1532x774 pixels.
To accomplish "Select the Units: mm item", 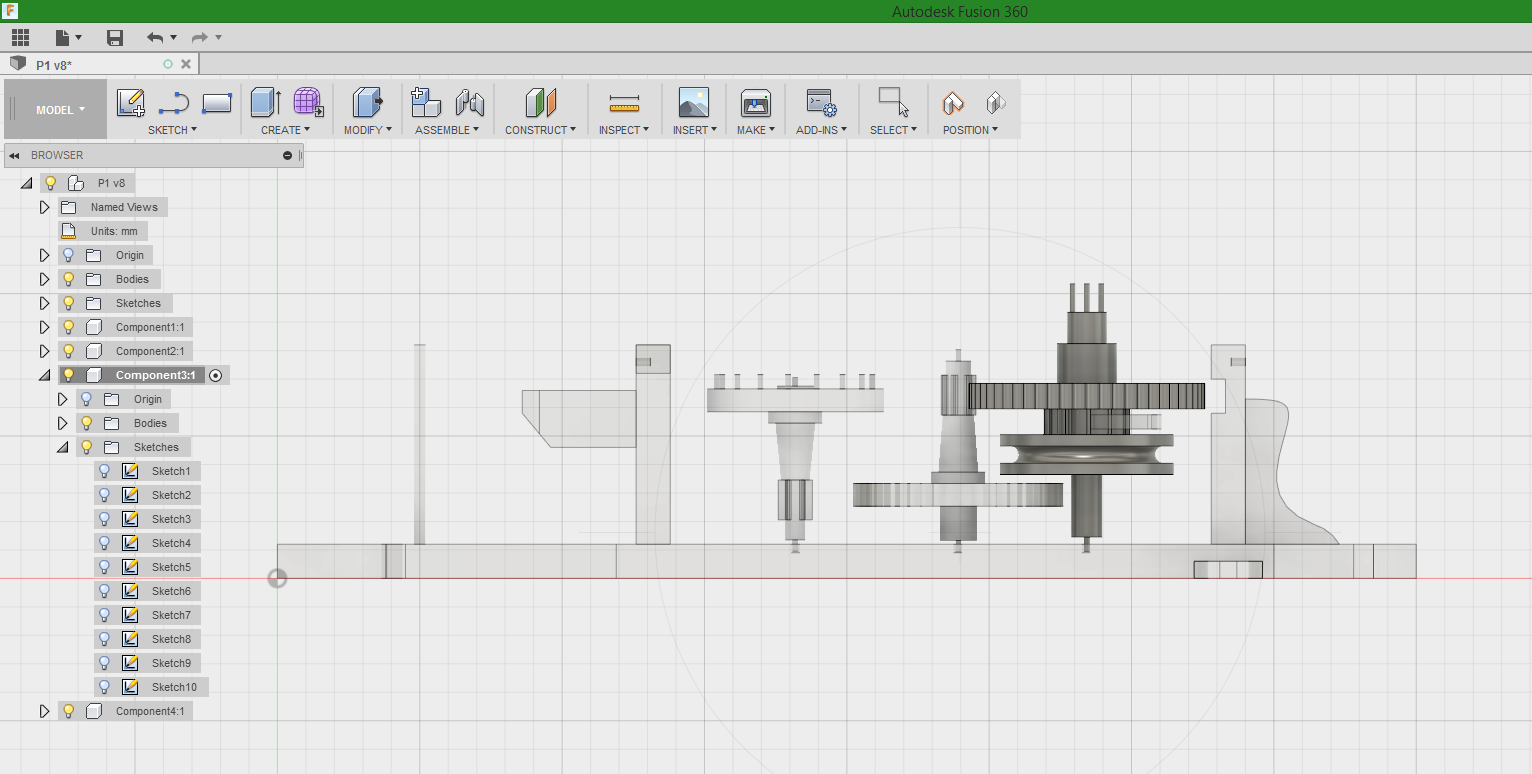I will pyautogui.click(x=114, y=231).
